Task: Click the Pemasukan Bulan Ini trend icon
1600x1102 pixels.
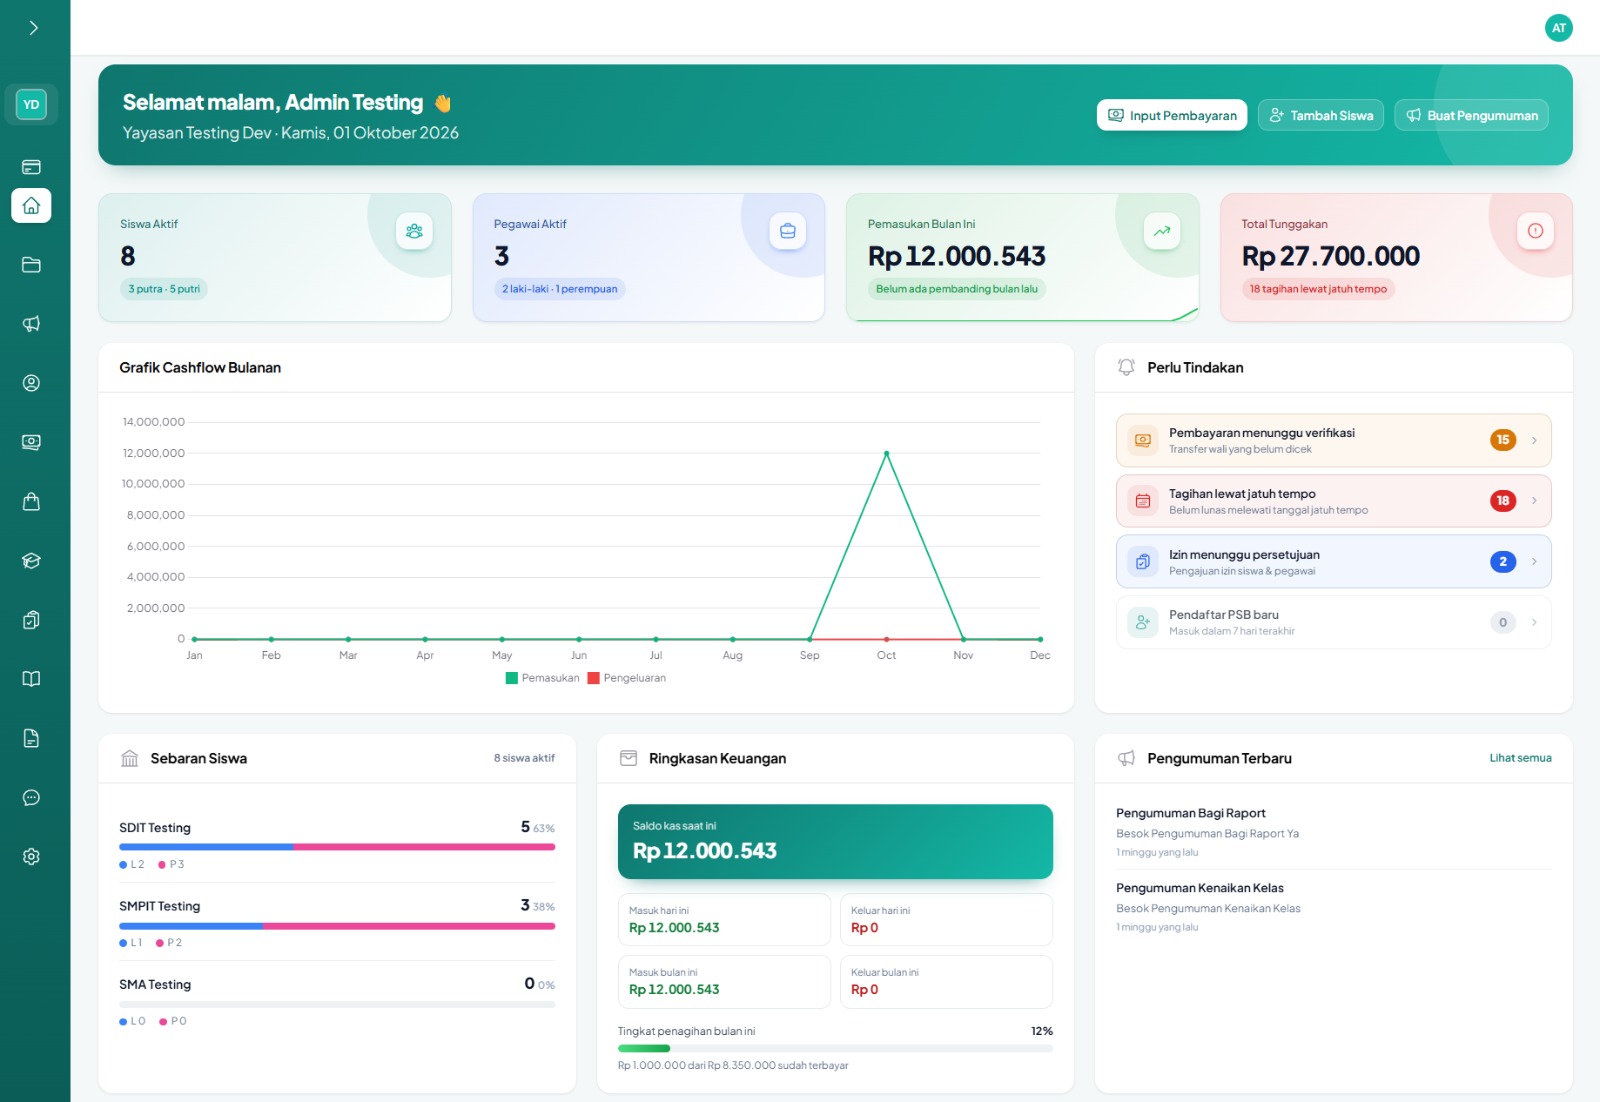Action: (1162, 231)
